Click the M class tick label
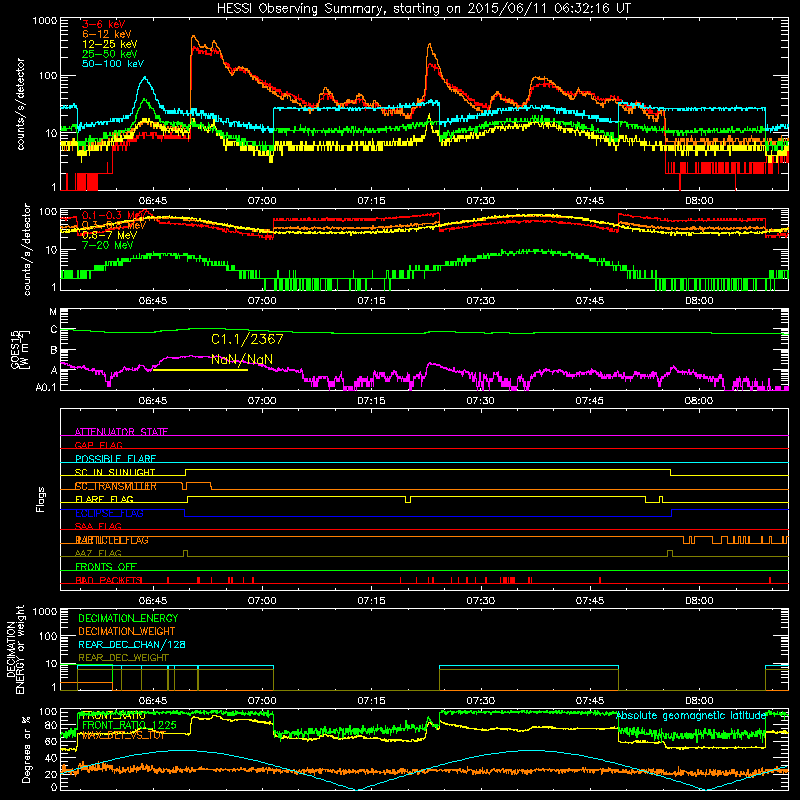 [x=53, y=312]
